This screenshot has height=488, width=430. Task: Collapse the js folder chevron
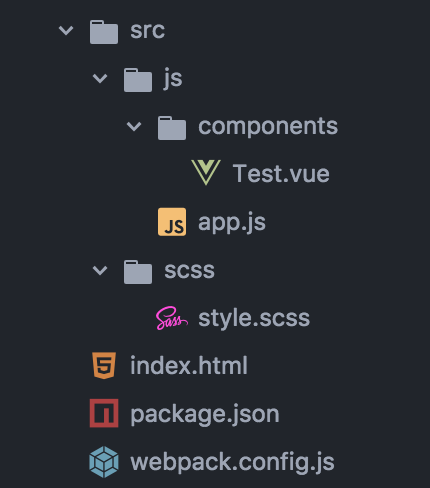tap(100, 79)
